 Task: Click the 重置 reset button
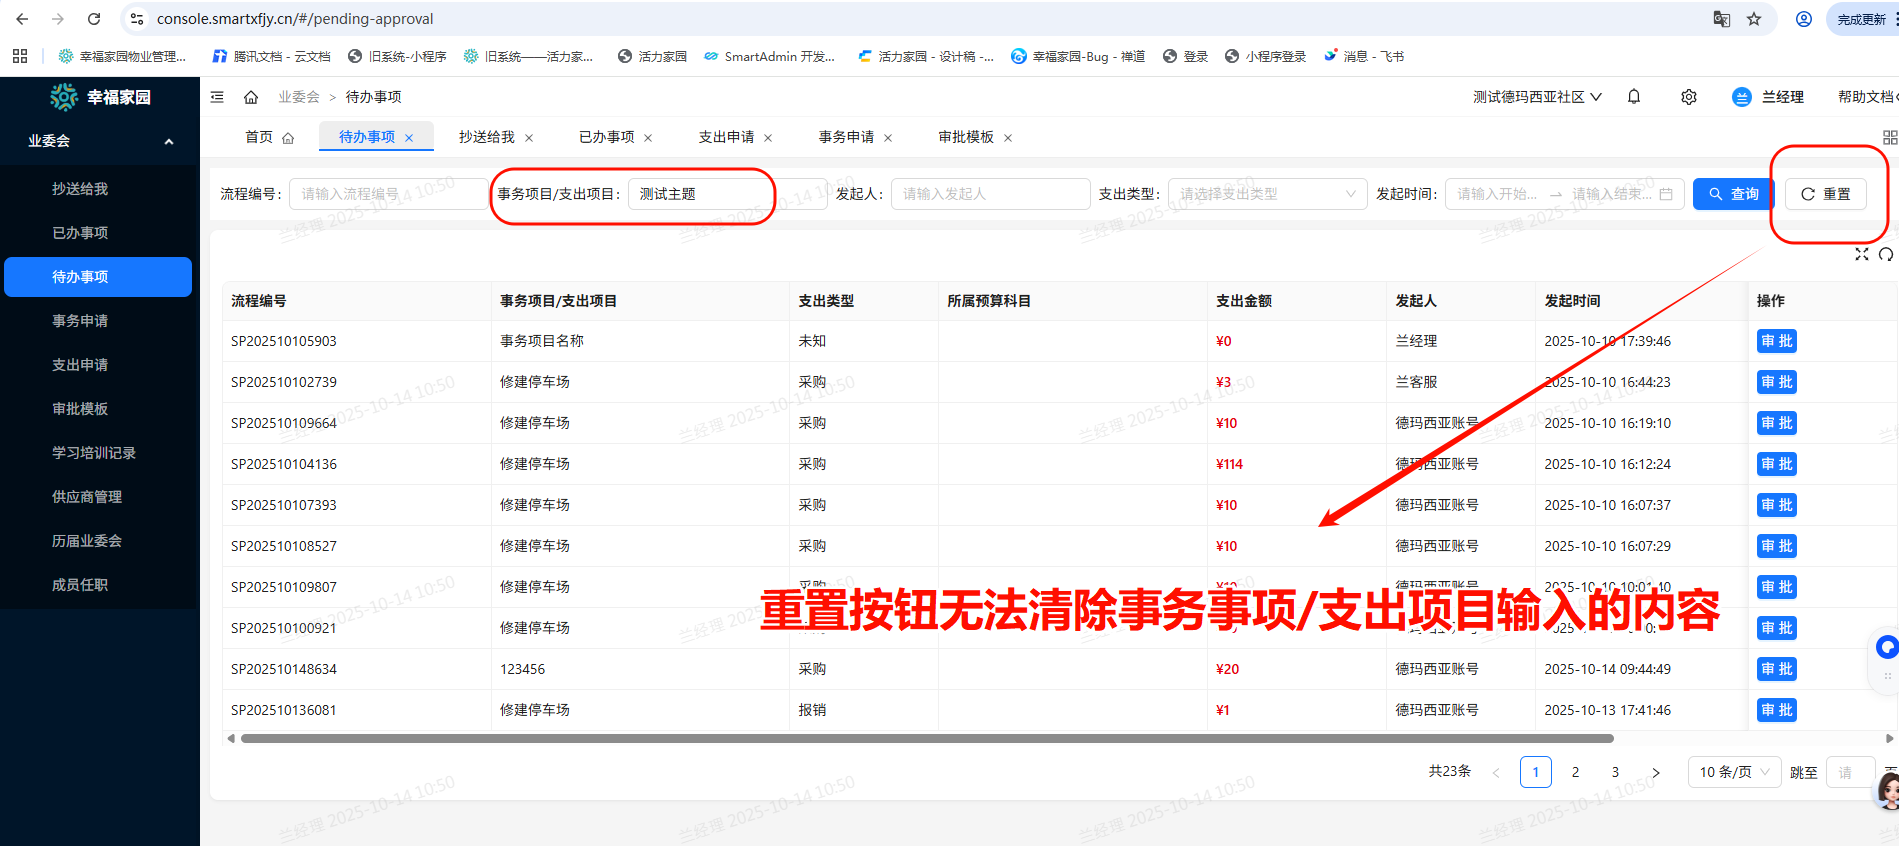pyautogui.click(x=1825, y=194)
